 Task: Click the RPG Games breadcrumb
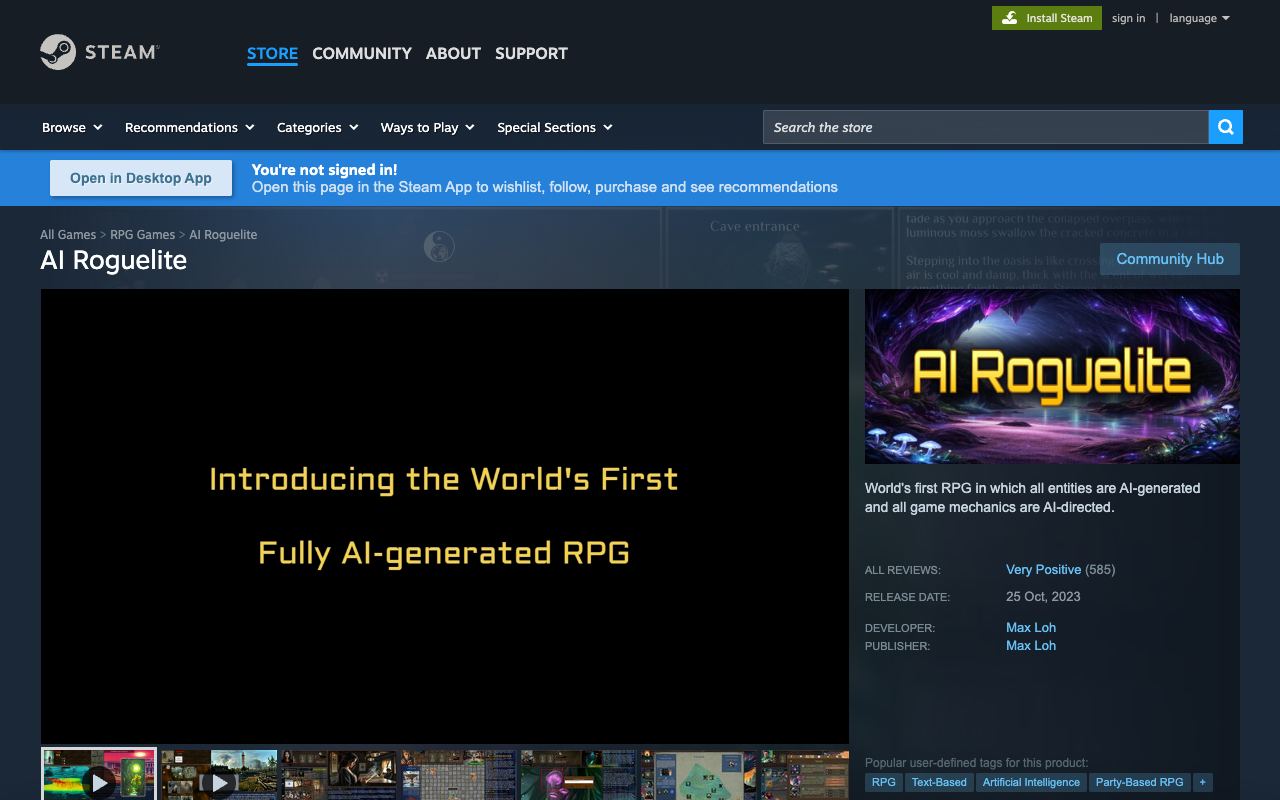[x=142, y=234]
